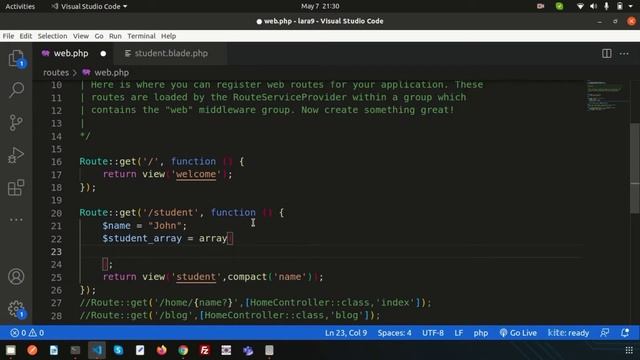Open the Source Control view
The image size is (640, 360).
pos(16,122)
